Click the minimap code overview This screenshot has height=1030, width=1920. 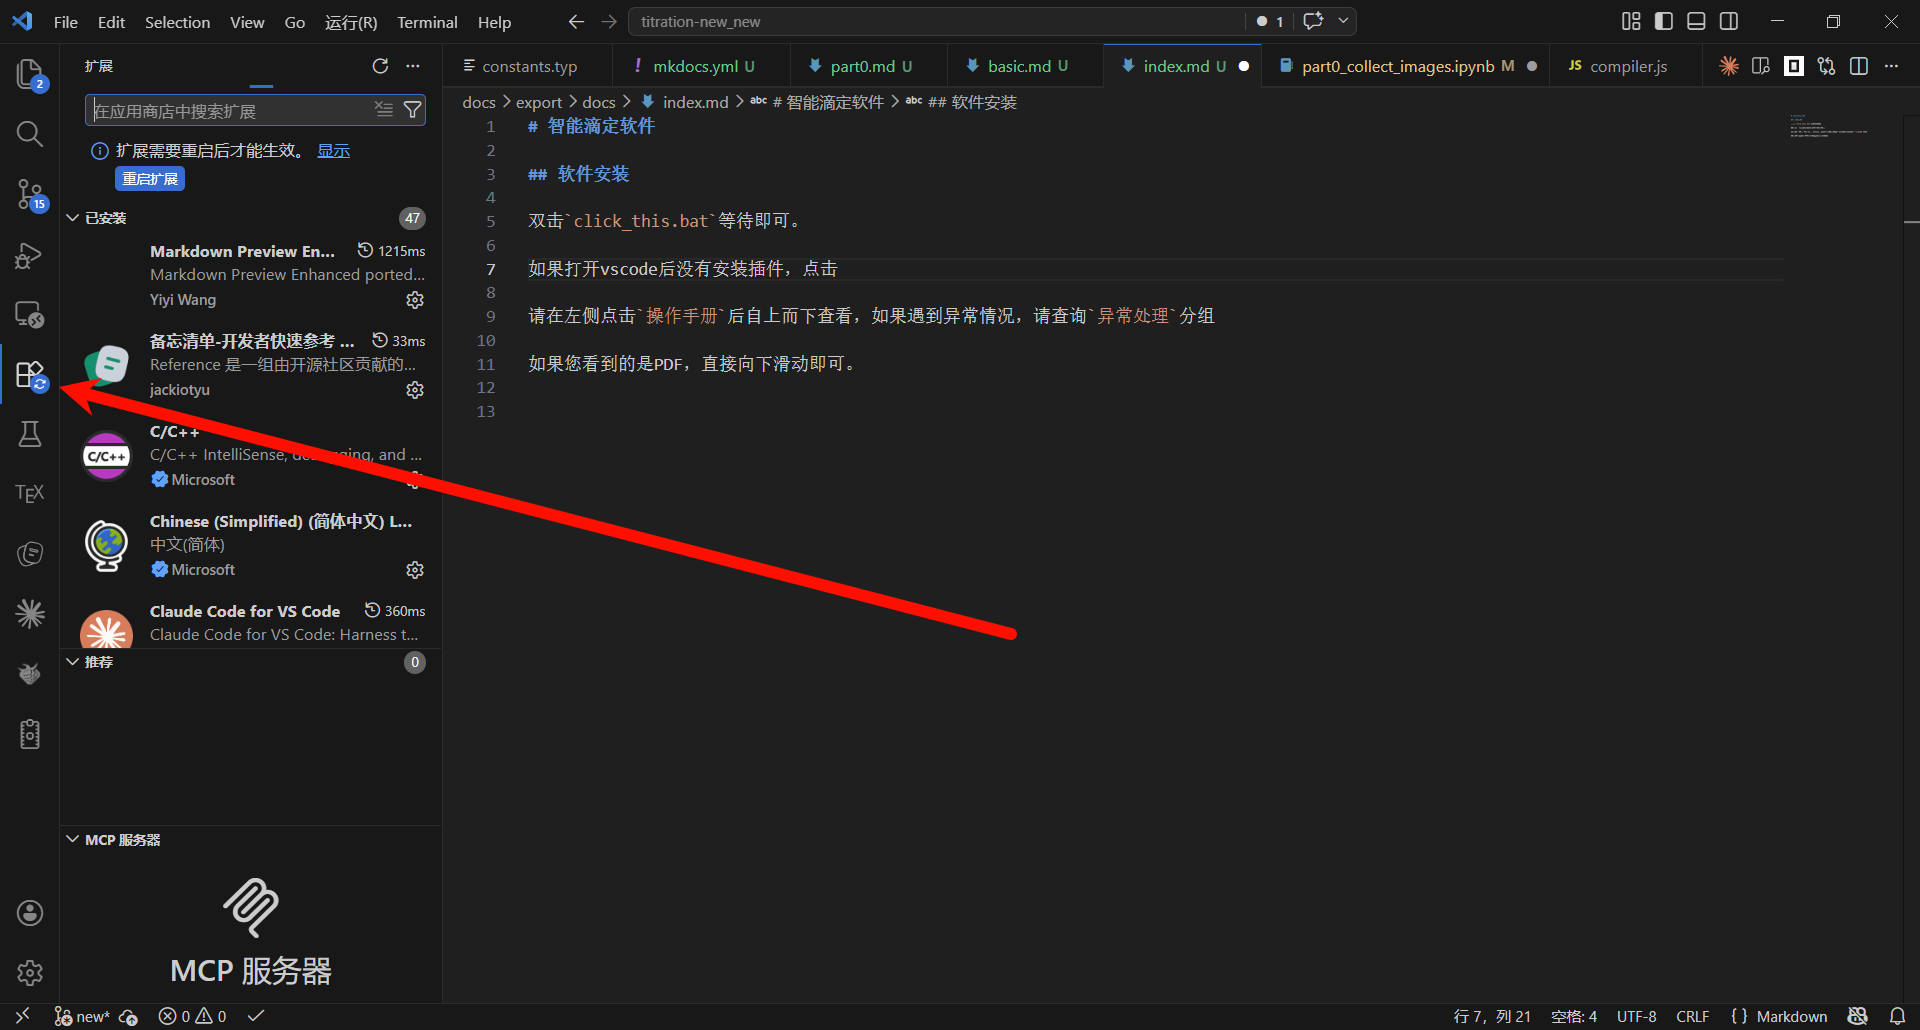pyautogui.click(x=1830, y=126)
